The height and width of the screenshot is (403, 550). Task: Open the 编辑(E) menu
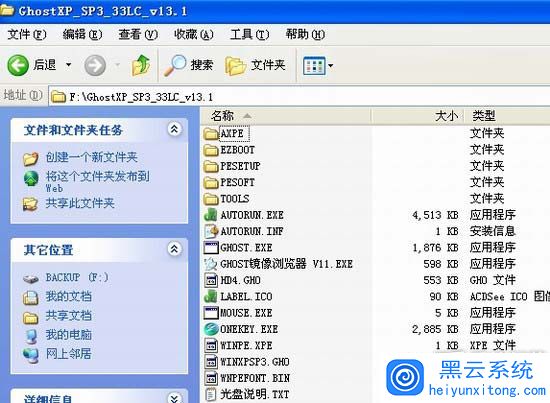click(82, 34)
